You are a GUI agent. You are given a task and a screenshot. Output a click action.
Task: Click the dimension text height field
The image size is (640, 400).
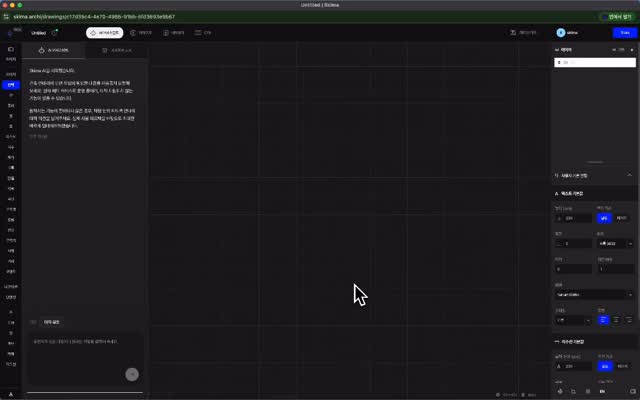pos(573,367)
